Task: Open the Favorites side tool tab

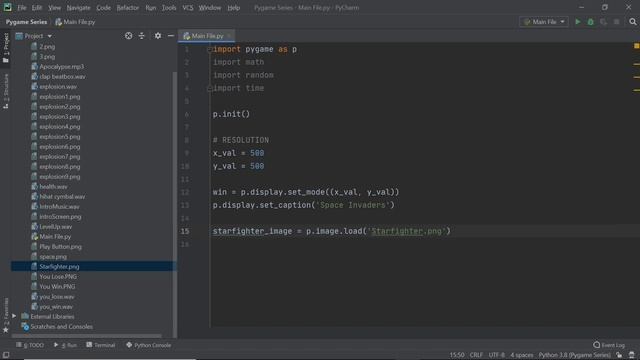Action: [x=6, y=315]
